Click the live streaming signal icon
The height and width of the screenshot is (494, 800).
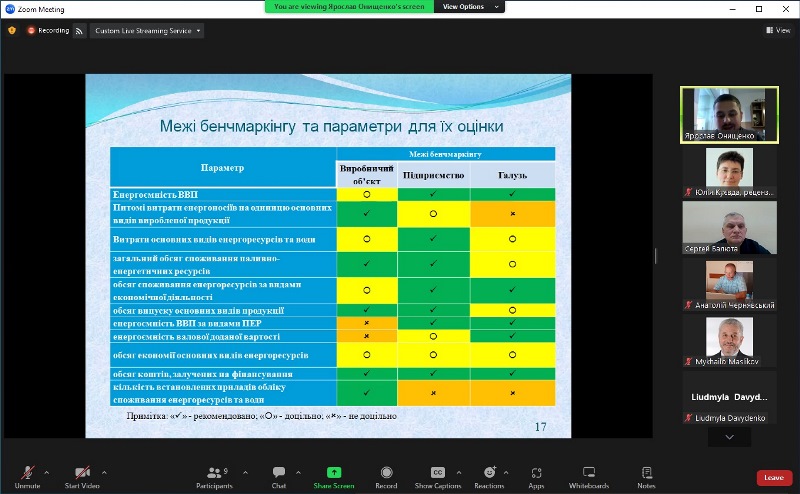[x=80, y=31]
